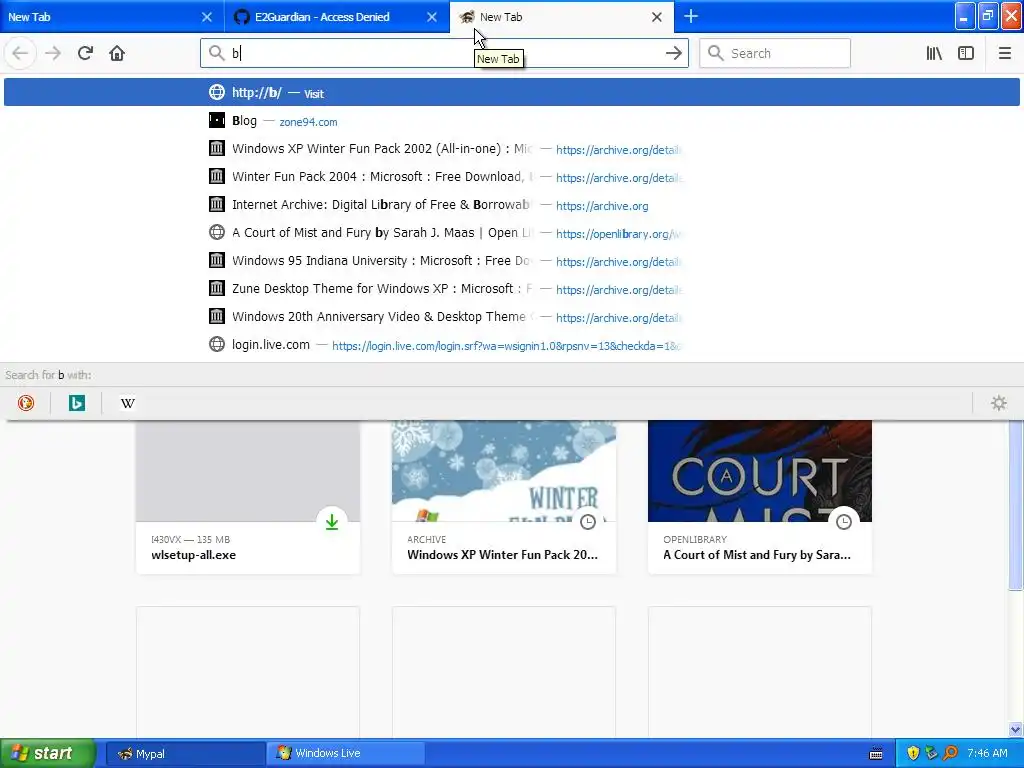1024x768 pixels.
Task: Choose Windows 20th Anniversary Video suggestion
Action: pos(511,317)
